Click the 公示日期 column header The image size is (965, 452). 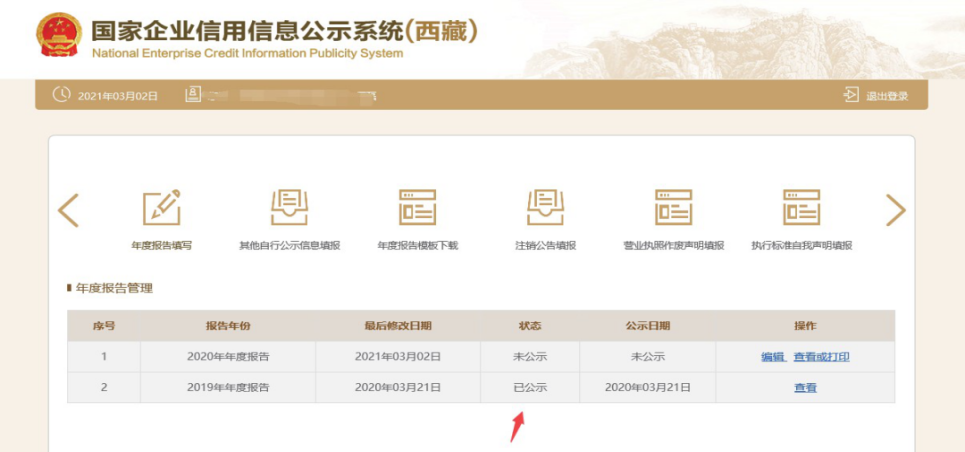click(647, 326)
